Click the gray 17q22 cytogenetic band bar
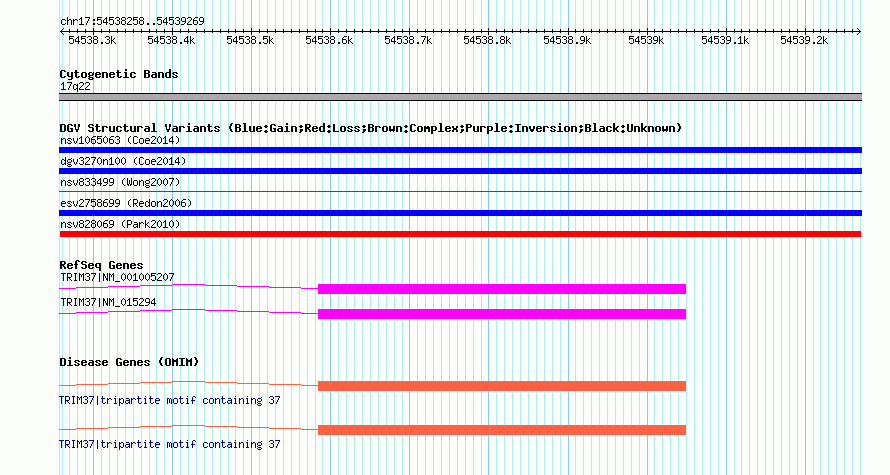 coord(460,97)
